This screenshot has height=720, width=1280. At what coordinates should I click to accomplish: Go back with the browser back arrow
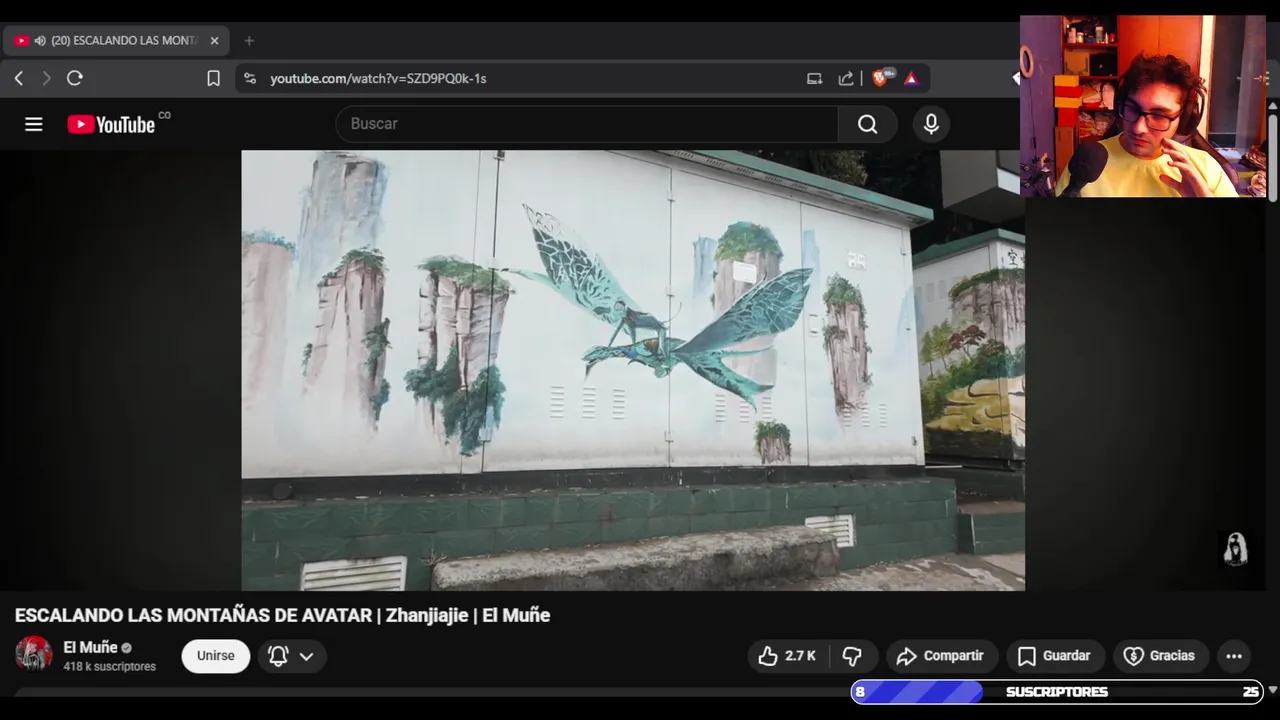(19, 78)
